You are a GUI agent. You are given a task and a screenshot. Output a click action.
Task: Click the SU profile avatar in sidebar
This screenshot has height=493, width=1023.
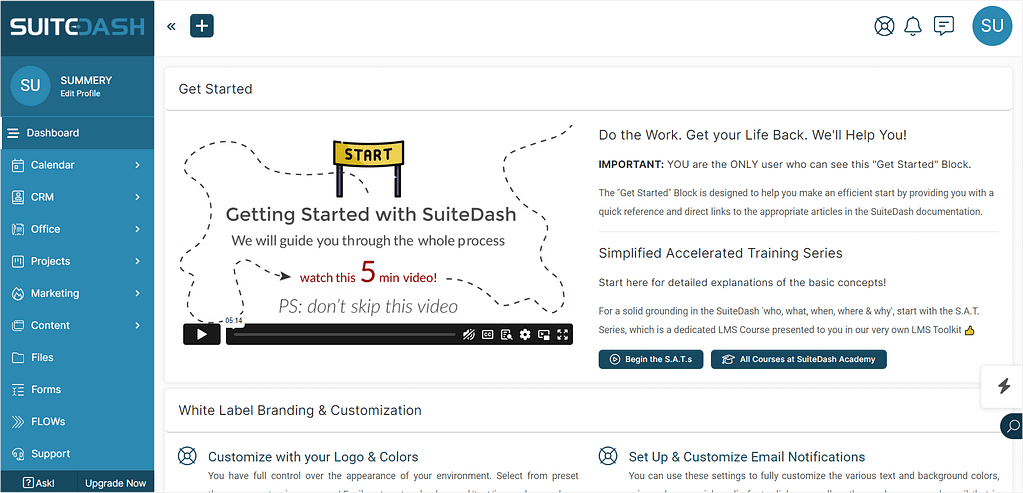[x=30, y=85]
